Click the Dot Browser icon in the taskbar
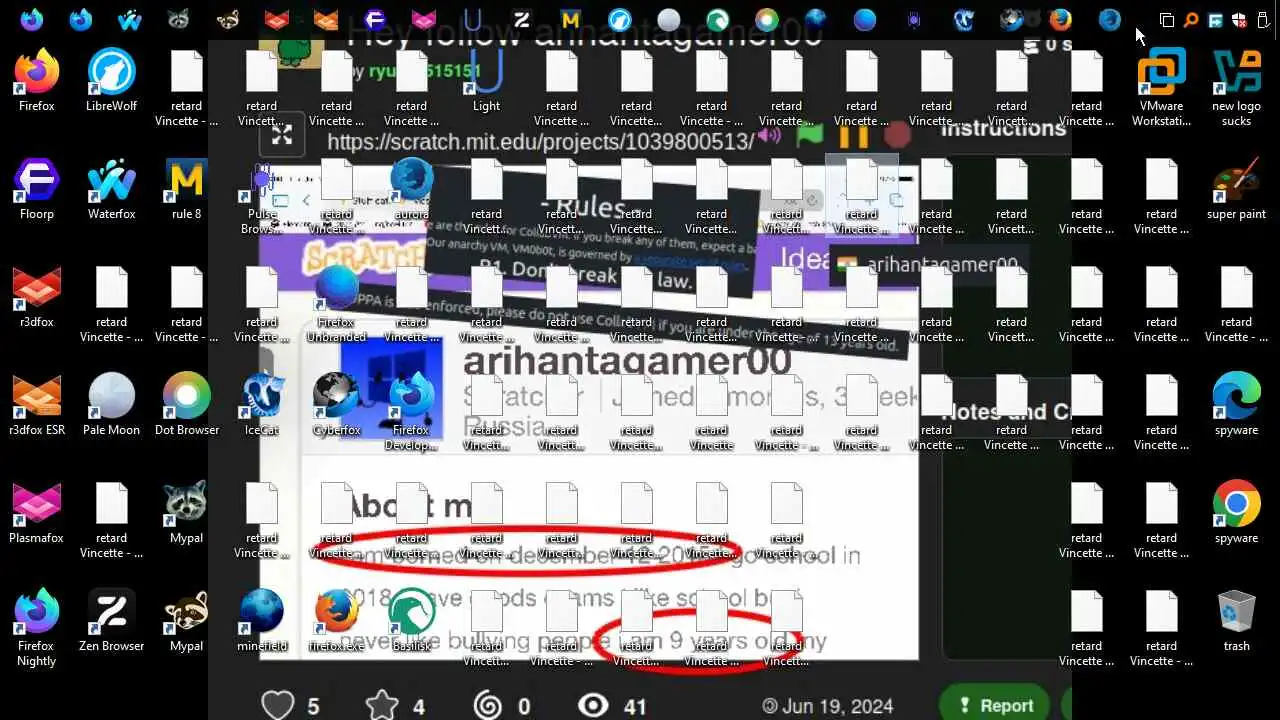Image resolution: width=1280 pixels, height=720 pixels. click(x=767, y=19)
